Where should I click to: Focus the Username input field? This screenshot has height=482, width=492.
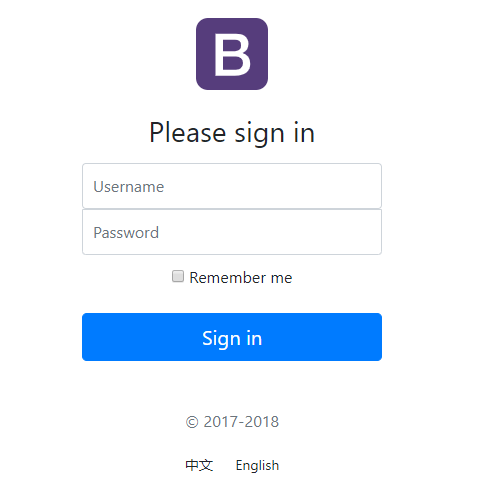[x=232, y=186]
